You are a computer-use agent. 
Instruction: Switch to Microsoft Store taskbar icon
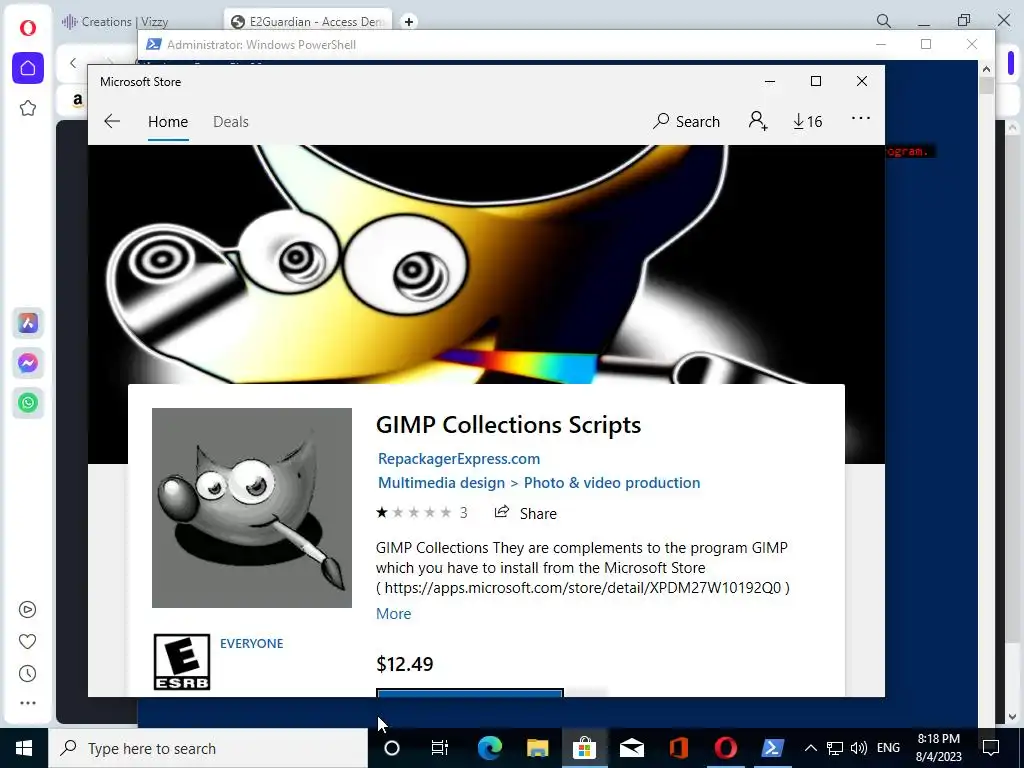pyautogui.click(x=584, y=748)
